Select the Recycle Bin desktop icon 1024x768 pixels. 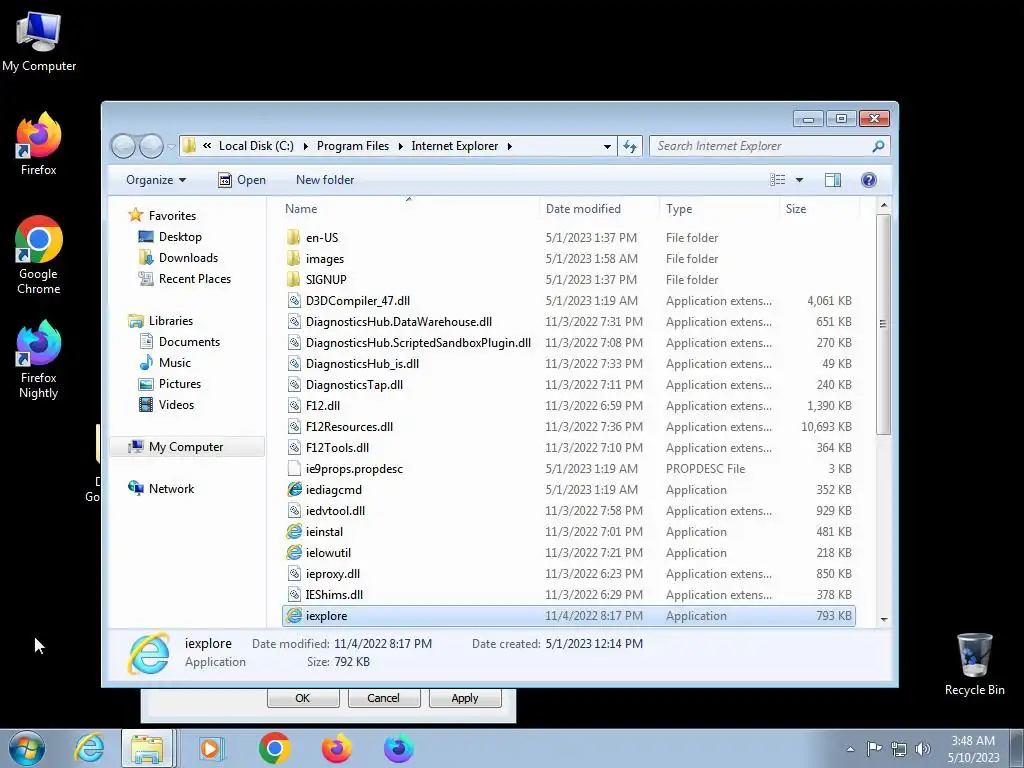click(974, 655)
